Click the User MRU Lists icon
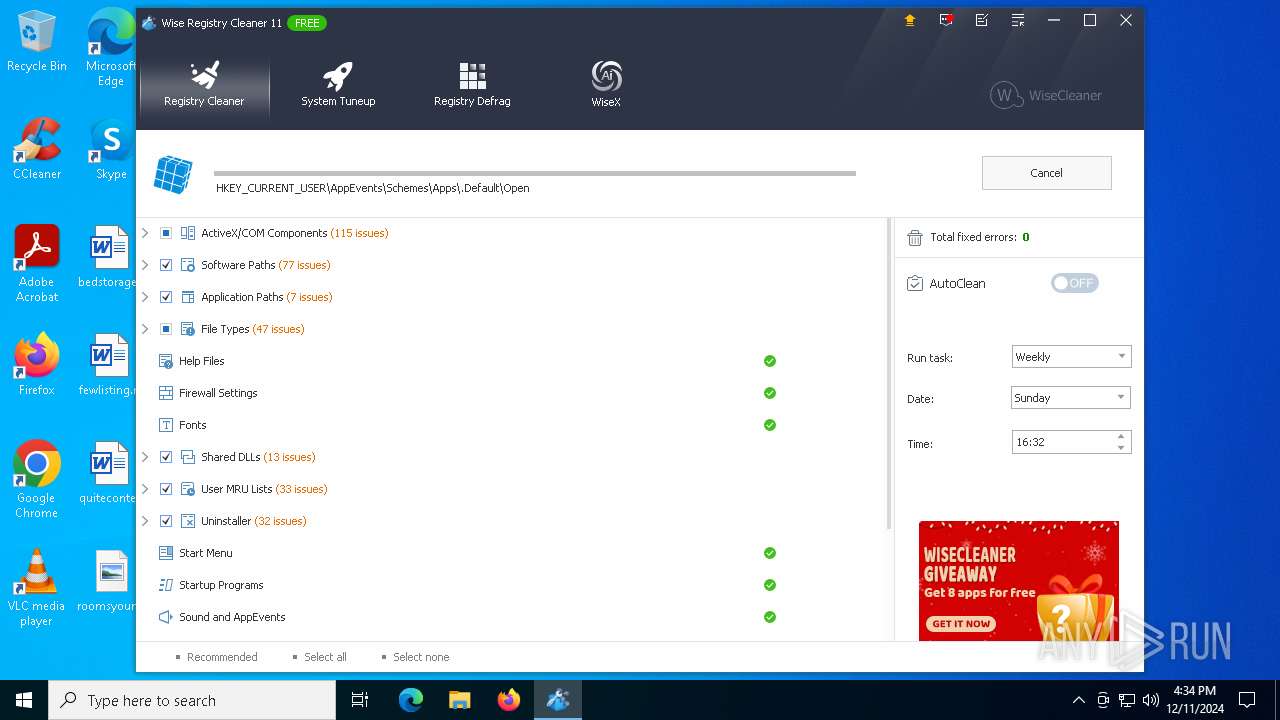 [188, 489]
